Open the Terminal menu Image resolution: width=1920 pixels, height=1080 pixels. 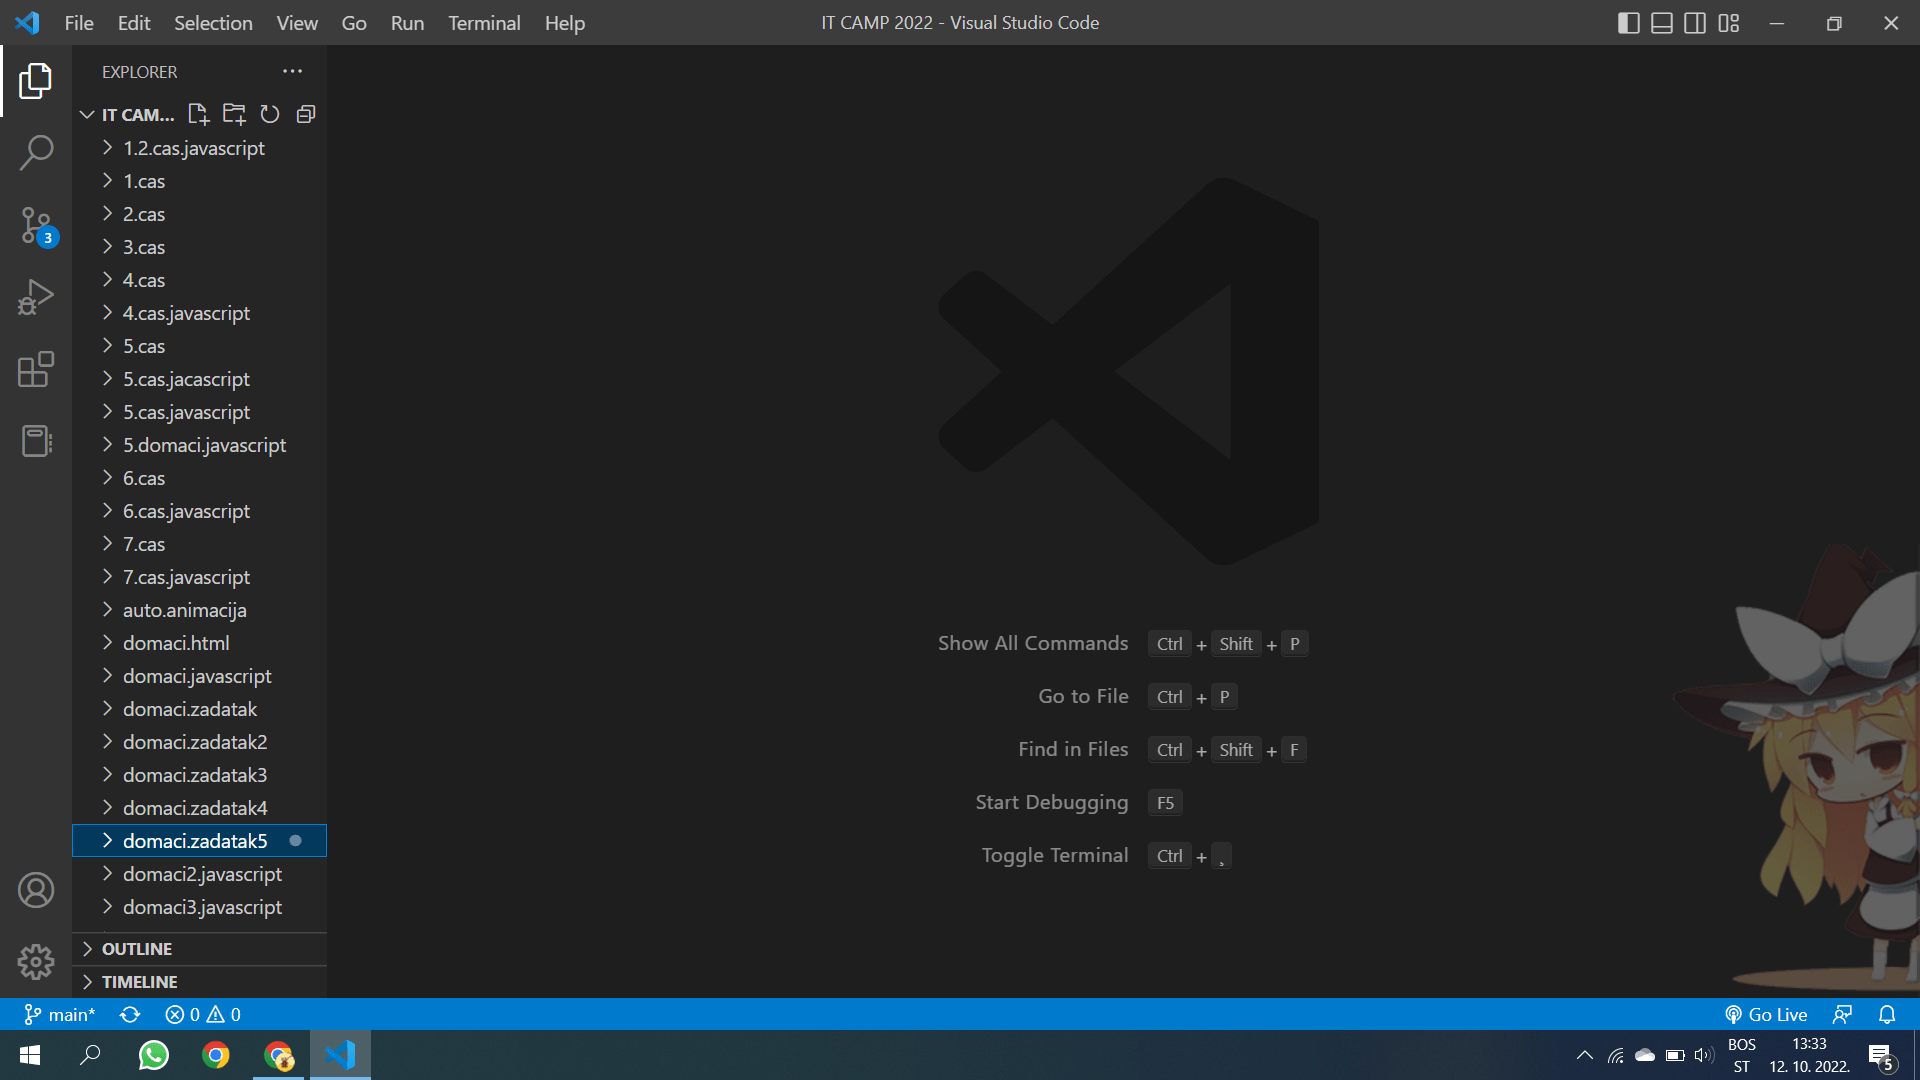(484, 22)
